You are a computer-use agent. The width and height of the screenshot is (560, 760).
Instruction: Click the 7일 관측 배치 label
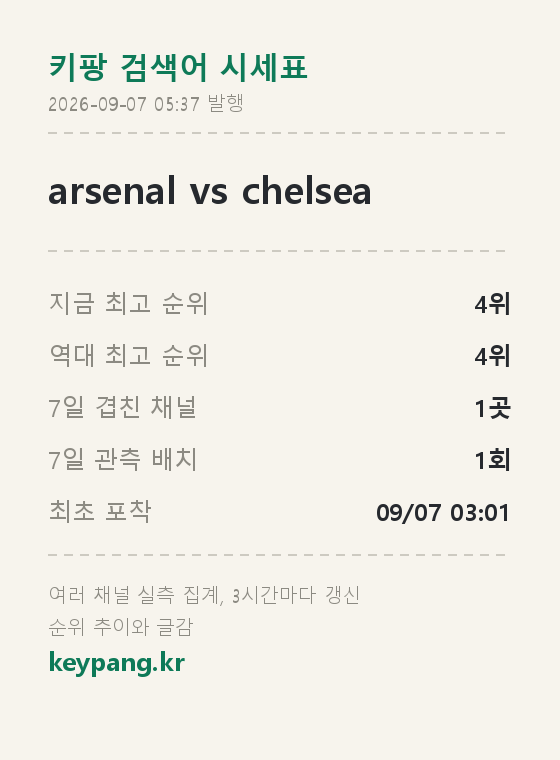123,459
